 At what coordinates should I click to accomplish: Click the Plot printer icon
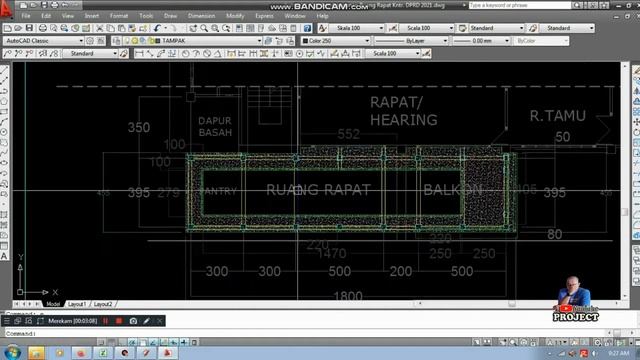point(42,28)
